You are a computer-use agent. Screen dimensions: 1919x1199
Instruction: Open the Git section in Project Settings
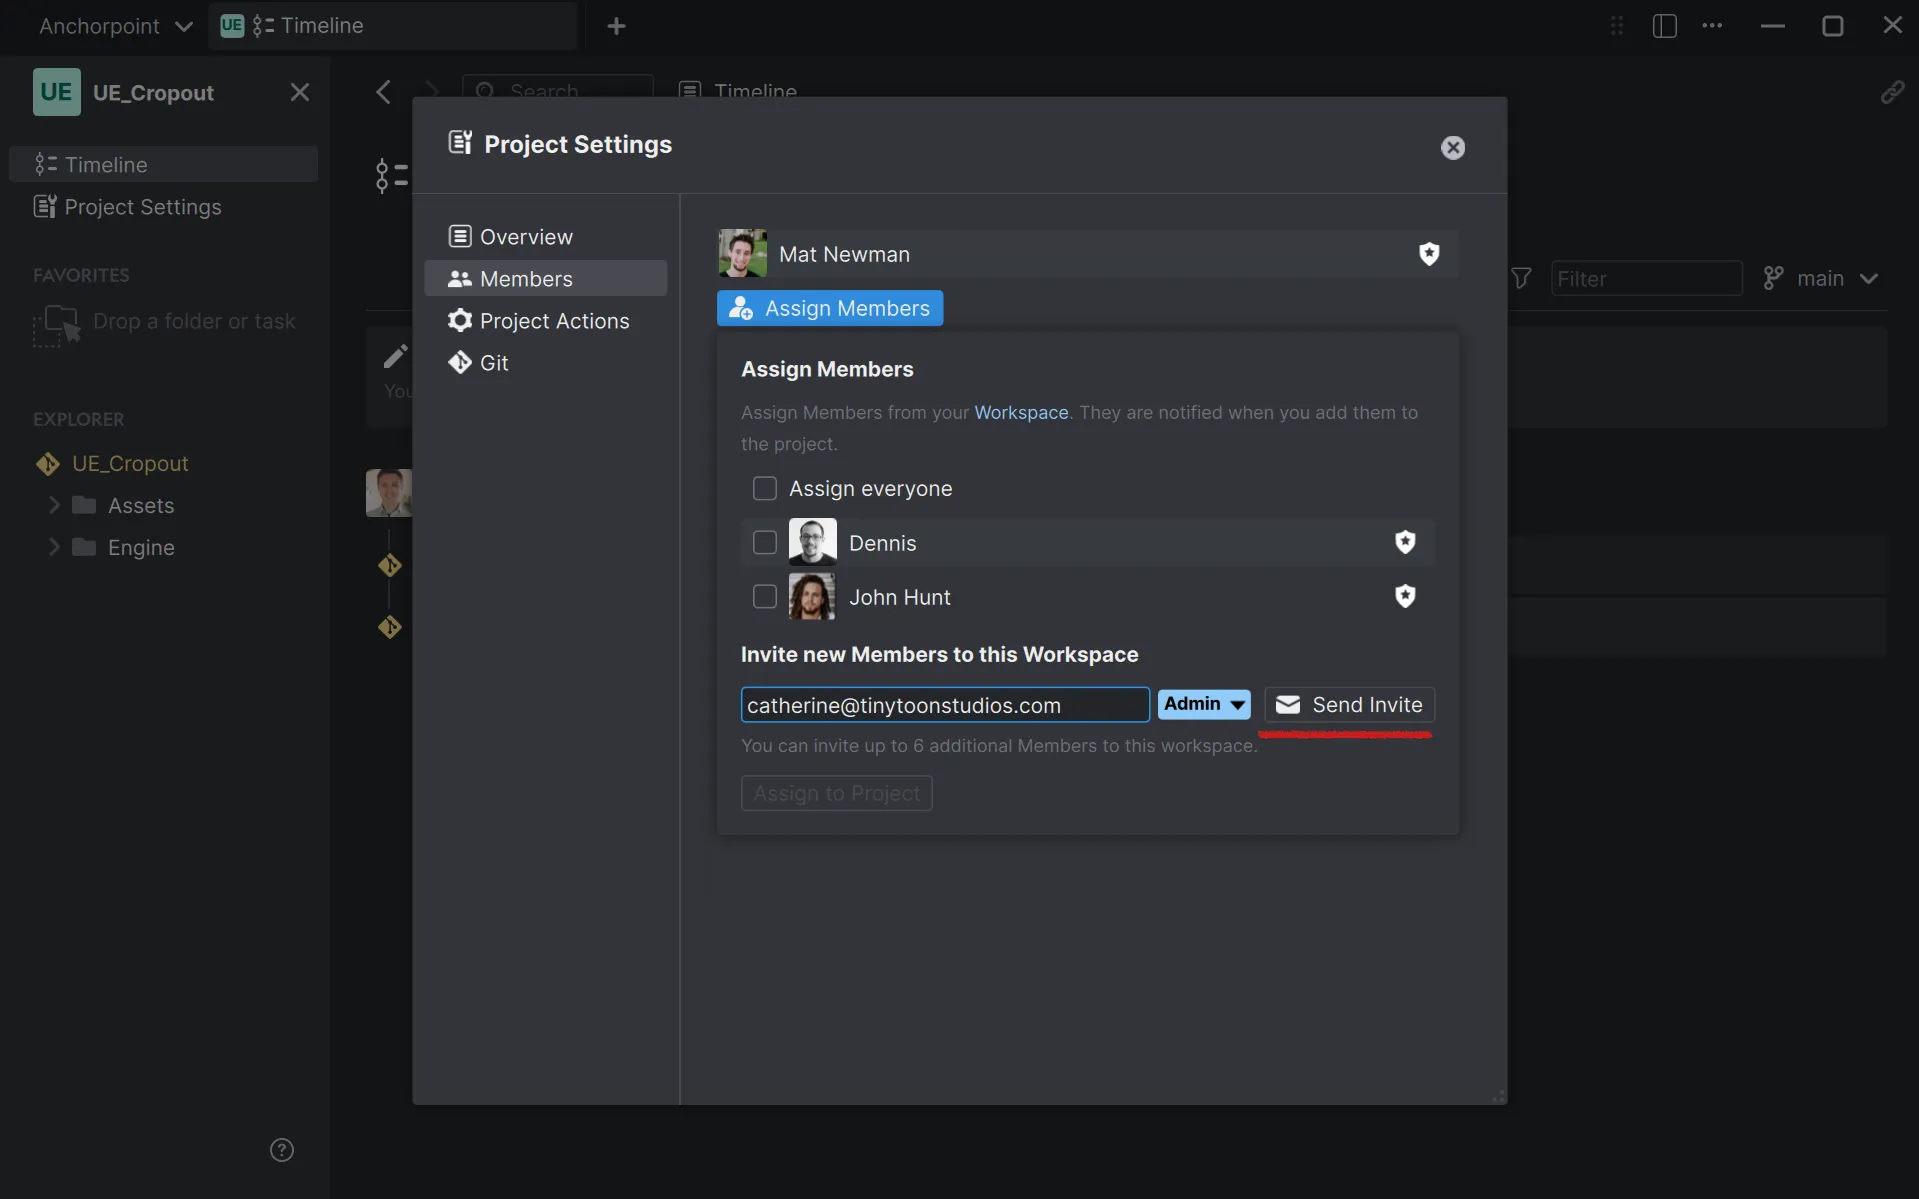[493, 362]
